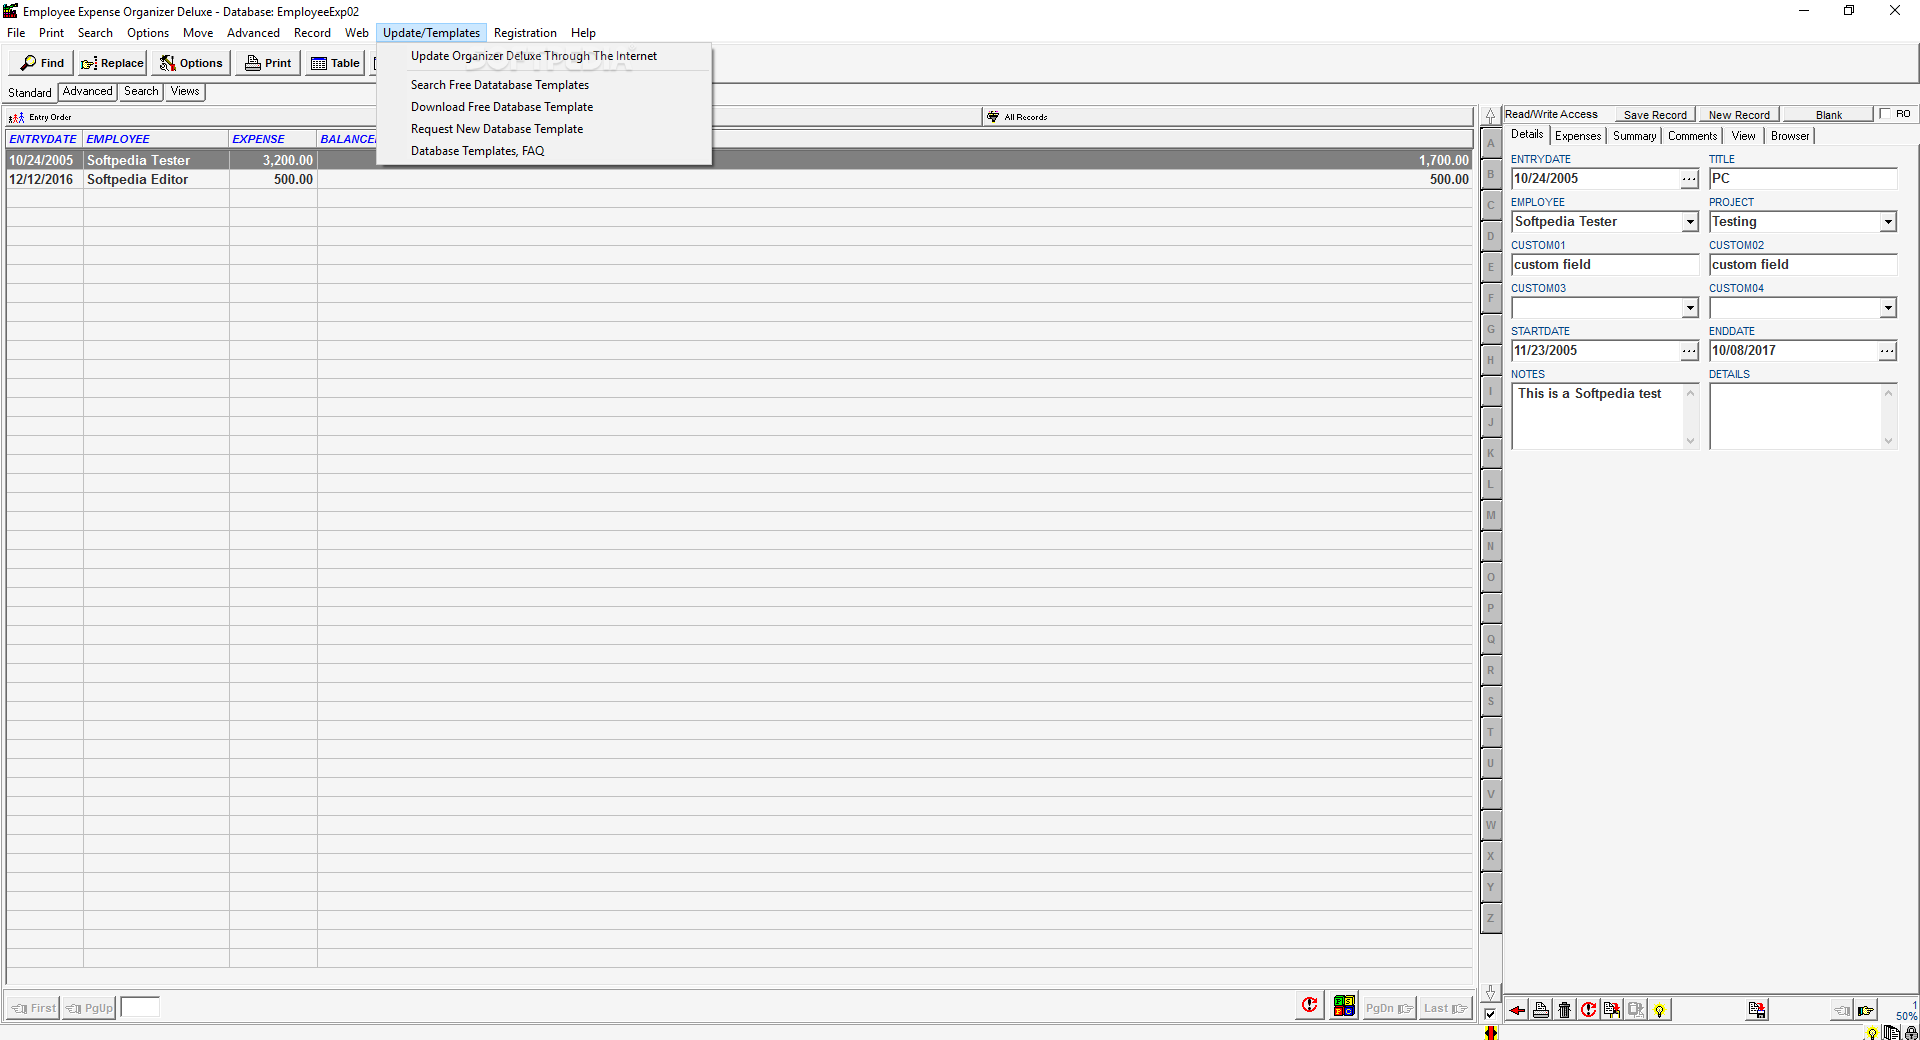Click the previous record hand icon
The height and width of the screenshot is (1040, 1920).
pos(1842,1010)
